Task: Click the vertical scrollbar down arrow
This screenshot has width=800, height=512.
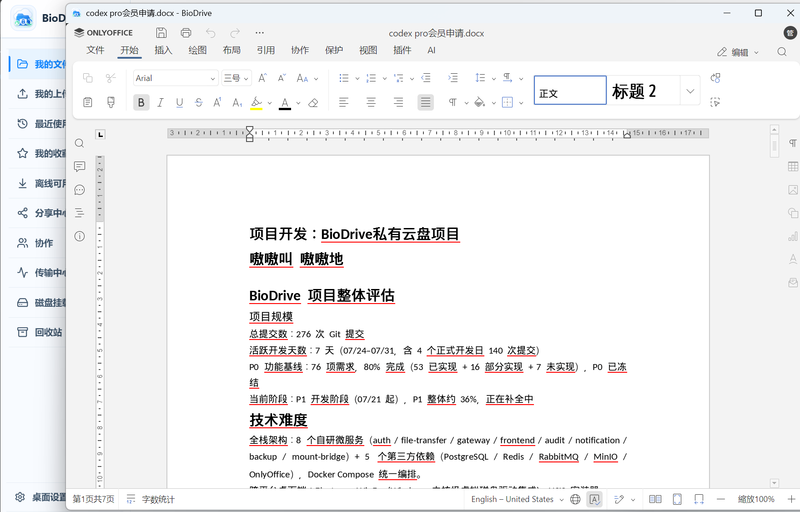Action: pos(774,483)
